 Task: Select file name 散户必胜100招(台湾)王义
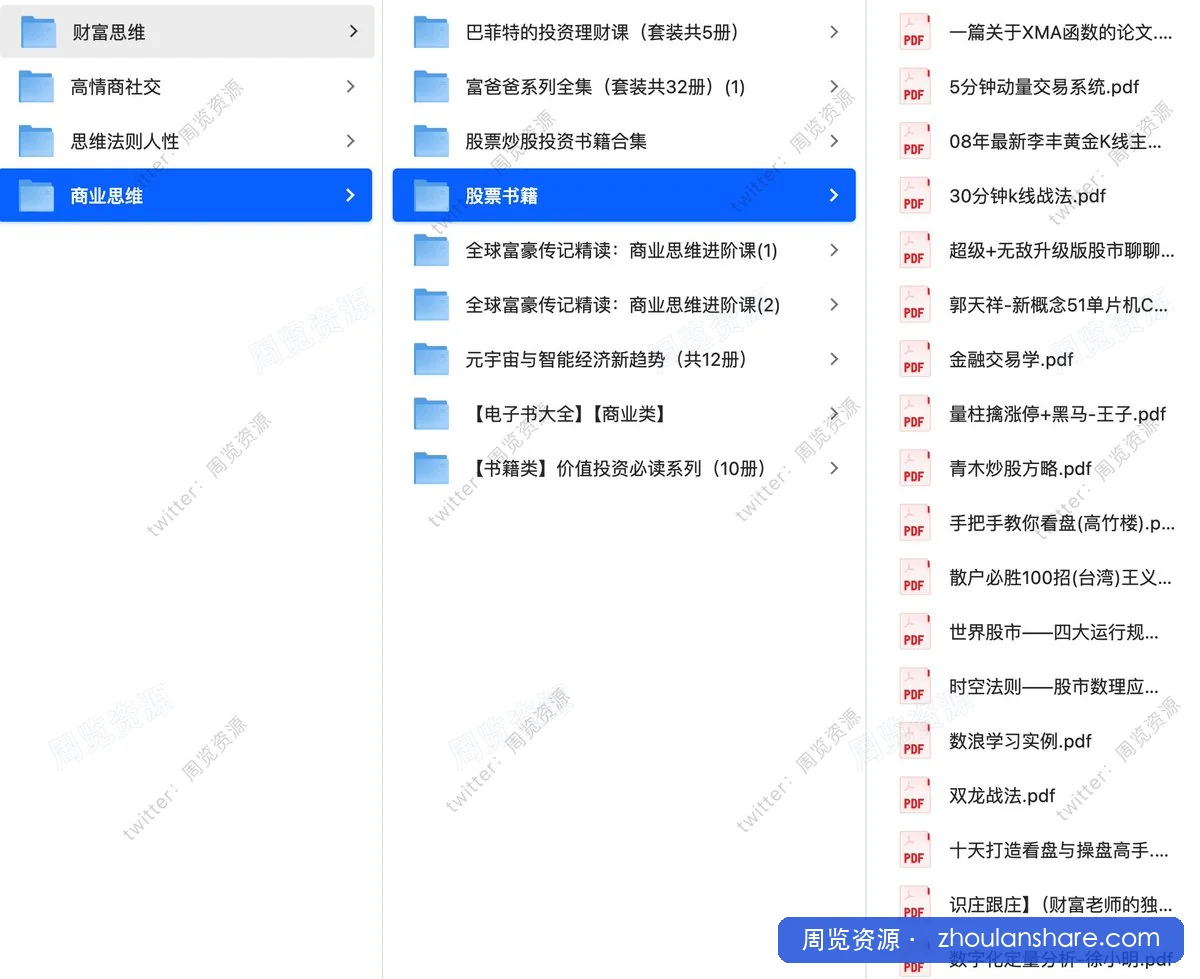pyautogui.click(x=1060, y=577)
